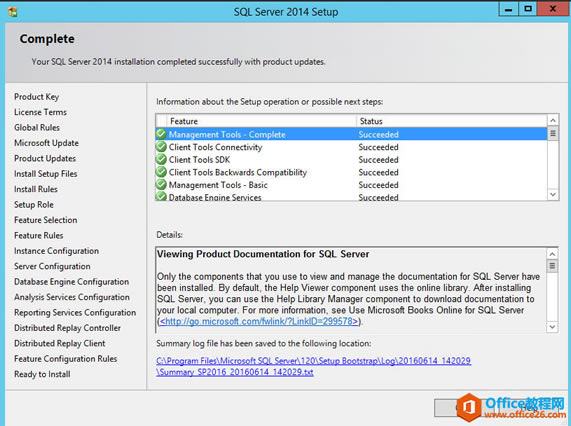Click the Install Rules step
Viewport: 571px width, 426px height.
[36, 189]
